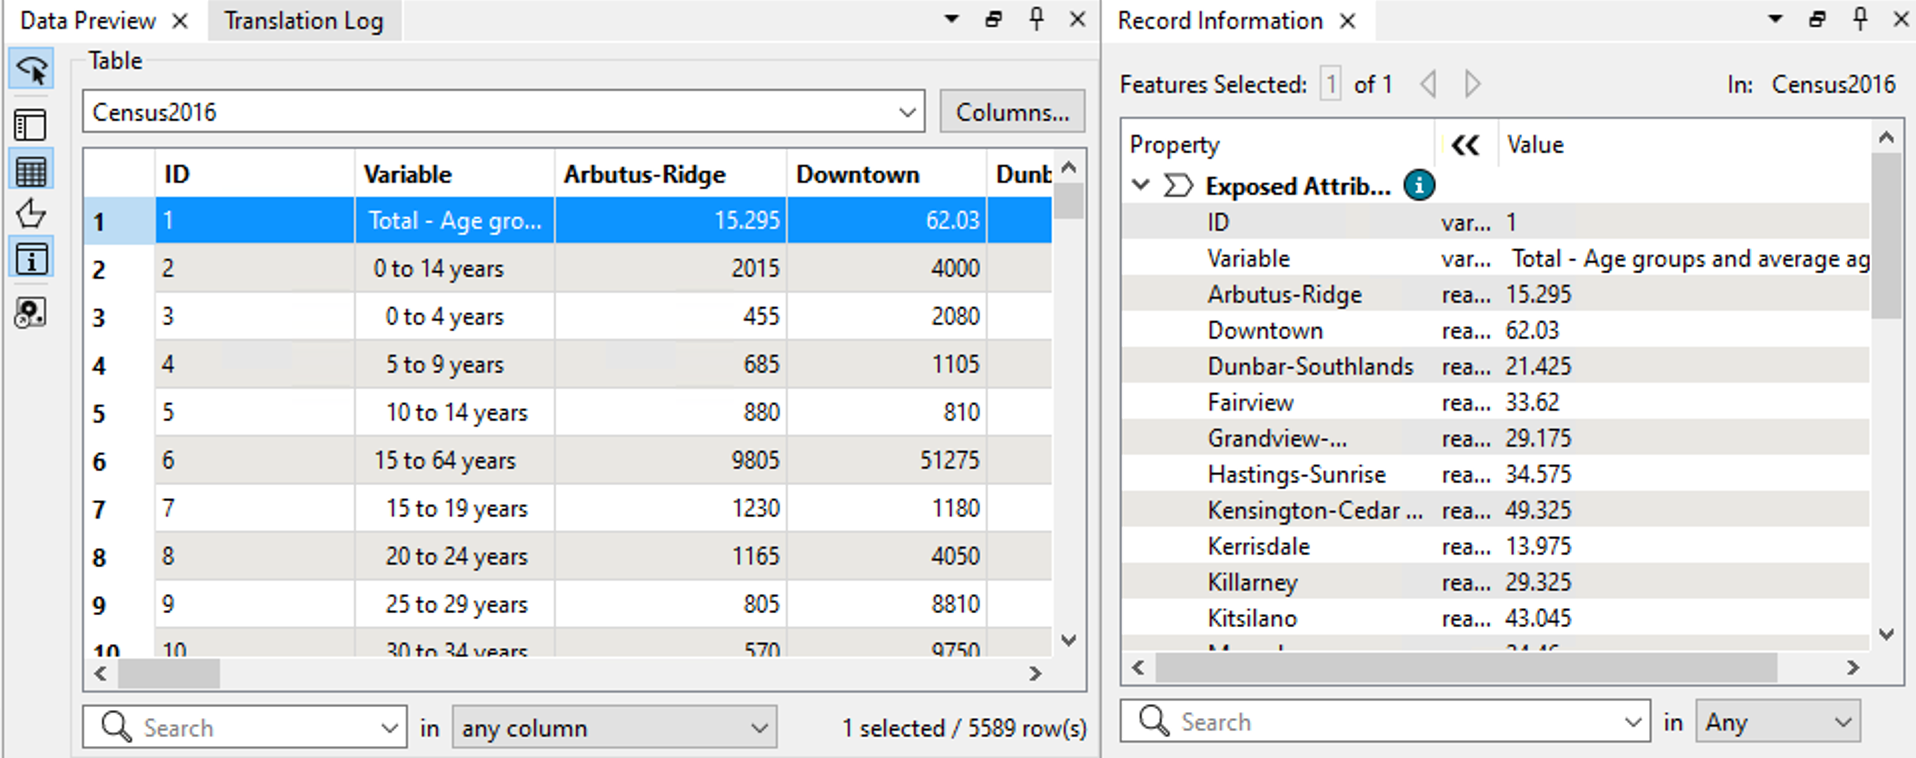
Task: Click the Arbutus-Ridge column header
Action: click(x=670, y=174)
